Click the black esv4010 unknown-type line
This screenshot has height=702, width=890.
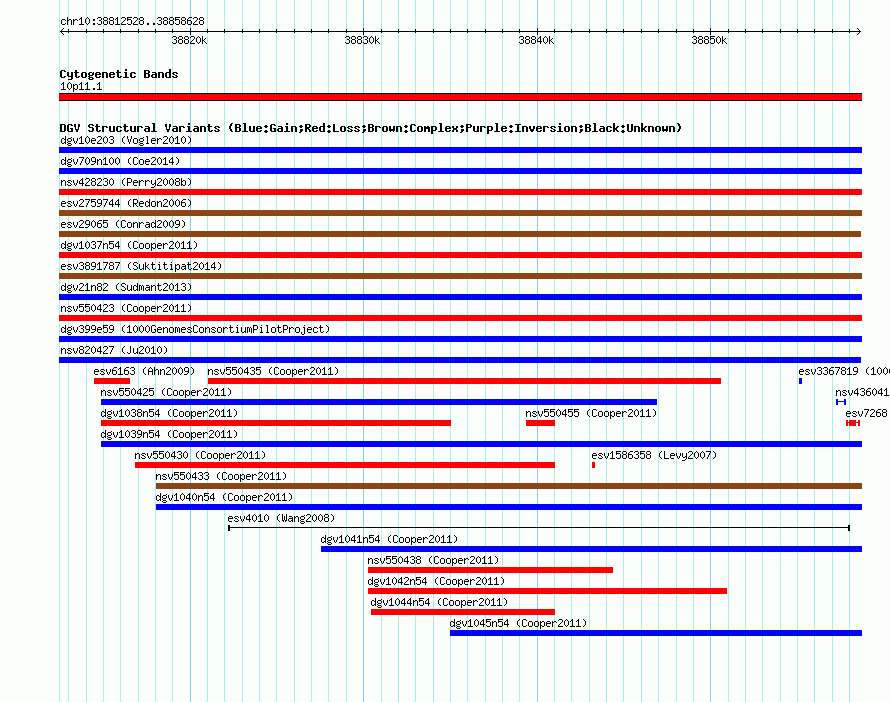click(x=539, y=528)
